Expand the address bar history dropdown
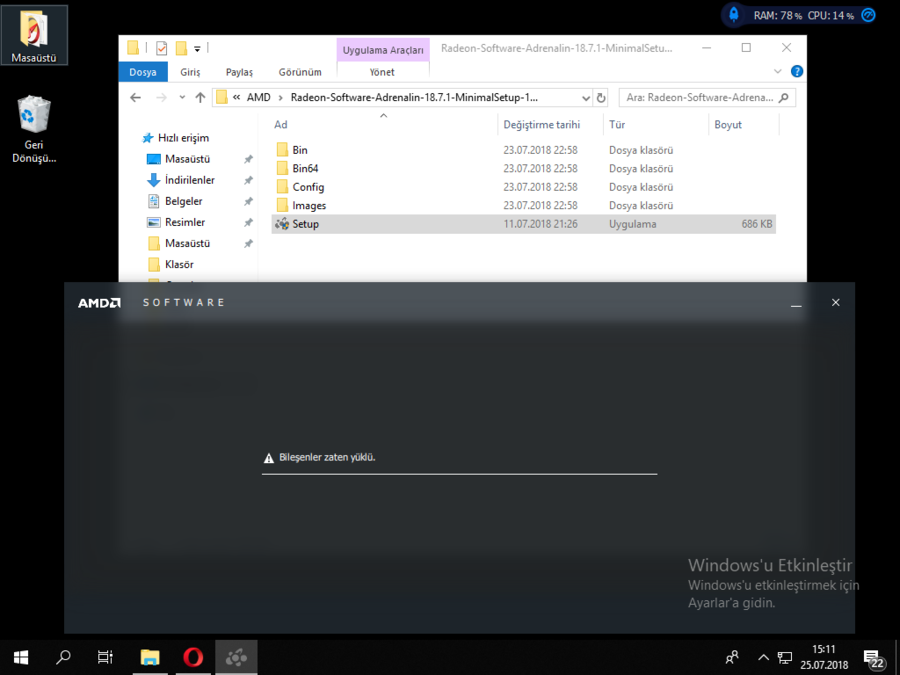 [x=585, y=98]
